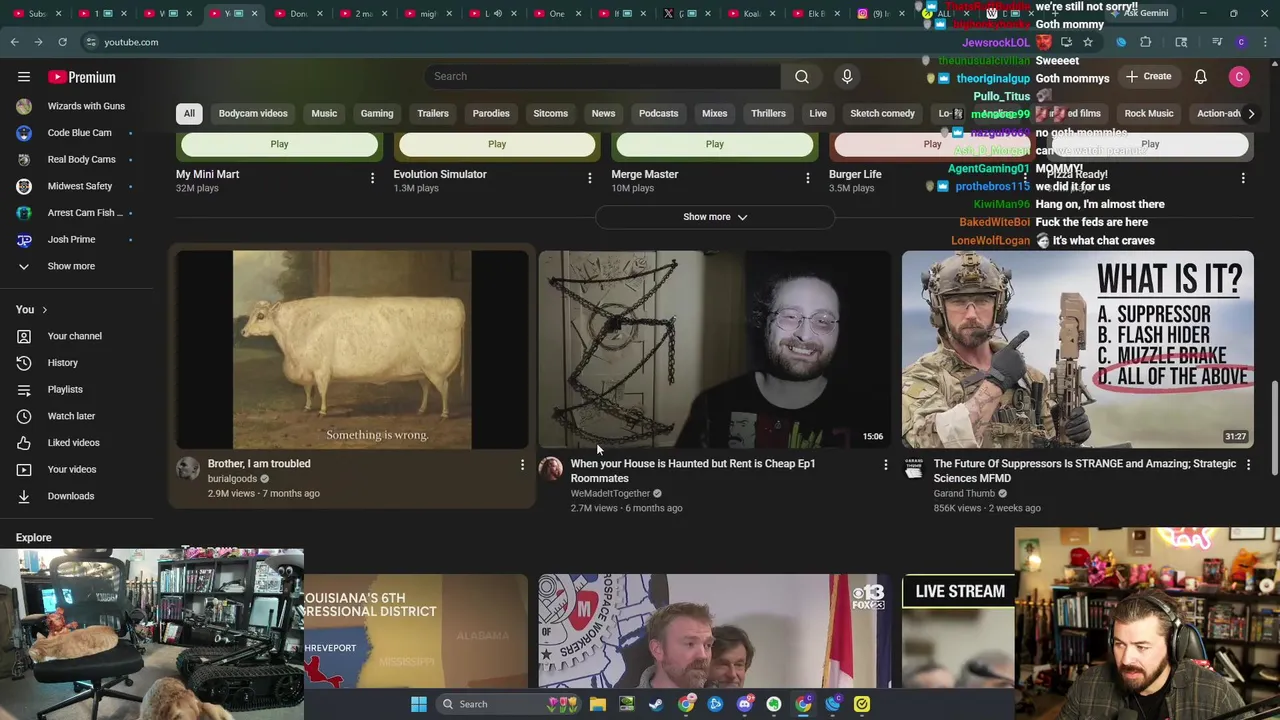Select the All category chip

tap(189, 113)
